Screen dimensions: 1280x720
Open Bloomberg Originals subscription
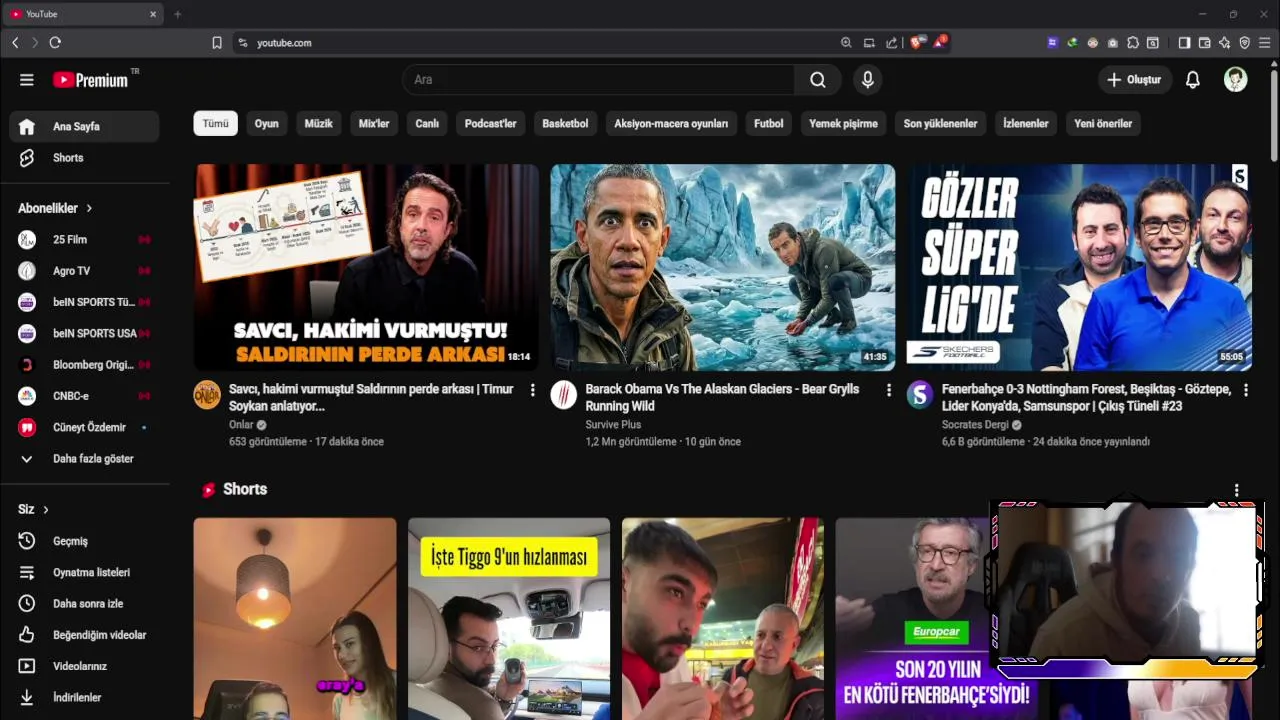[x=84, y=365]
